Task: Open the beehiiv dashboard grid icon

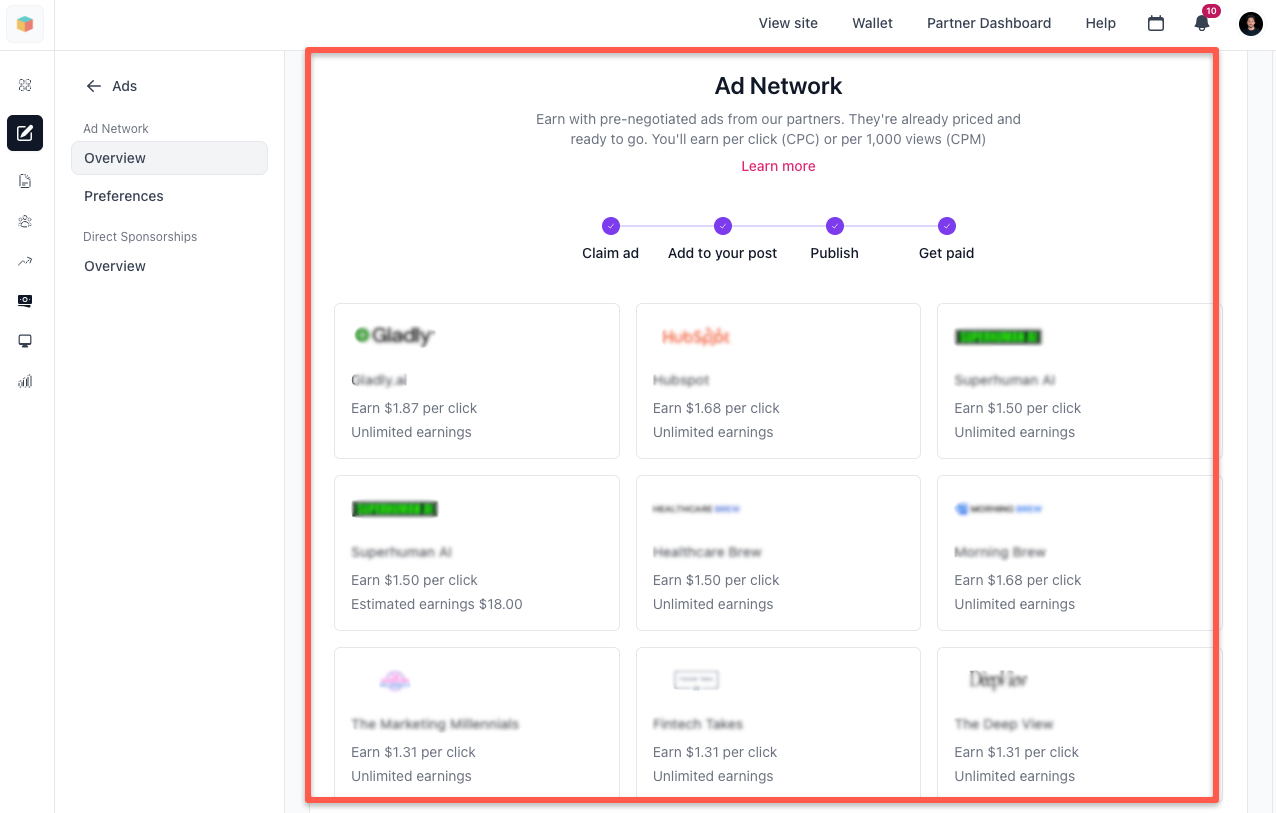Action: click(24, 85)
